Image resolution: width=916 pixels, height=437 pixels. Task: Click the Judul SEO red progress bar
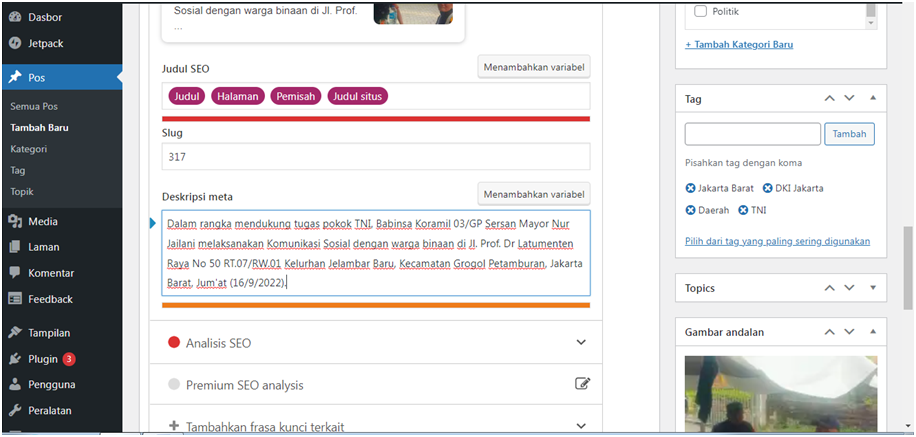pyautogui.click(x=376, y=119)
